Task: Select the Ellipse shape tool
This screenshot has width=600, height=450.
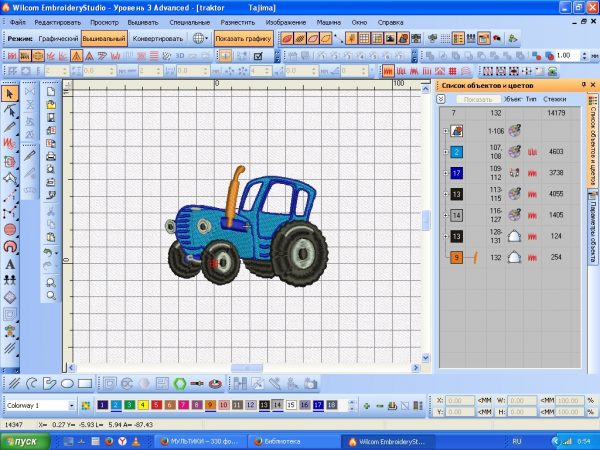Action: point(67,383)
